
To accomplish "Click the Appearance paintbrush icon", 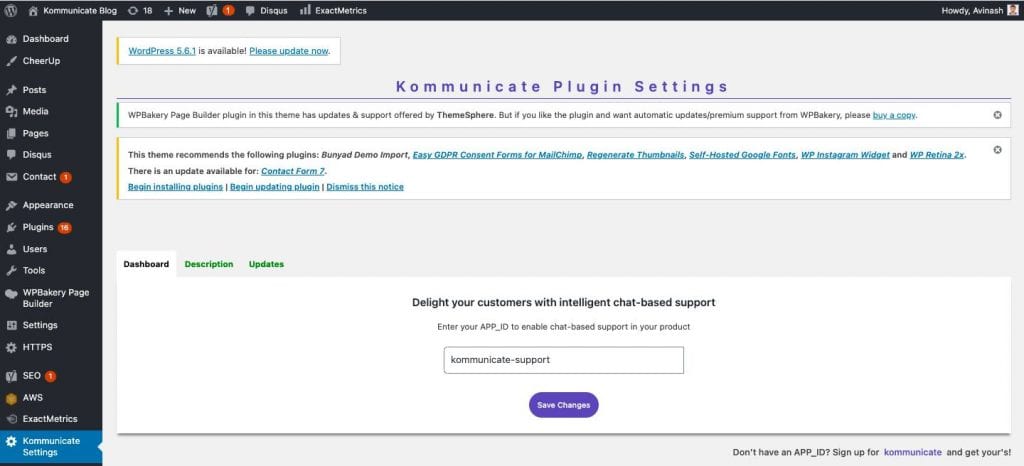I will click(x=11, y=206).
